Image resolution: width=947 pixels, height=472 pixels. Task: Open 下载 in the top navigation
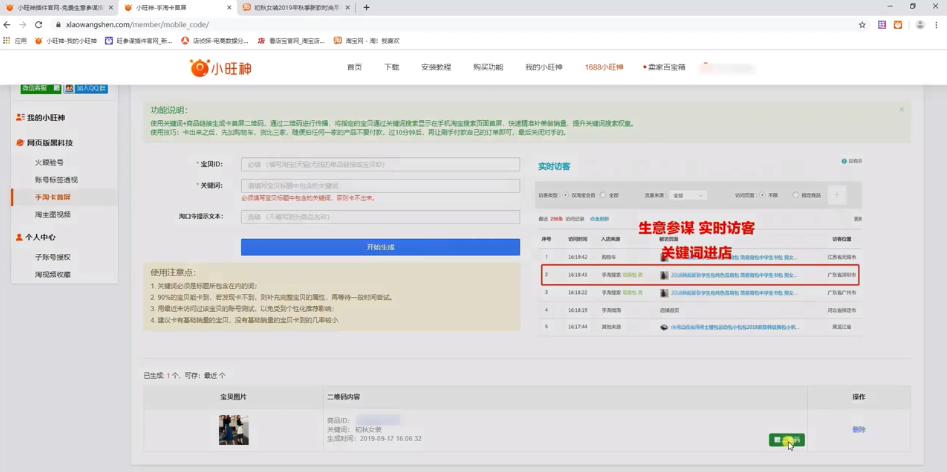(x=391, y=67)
